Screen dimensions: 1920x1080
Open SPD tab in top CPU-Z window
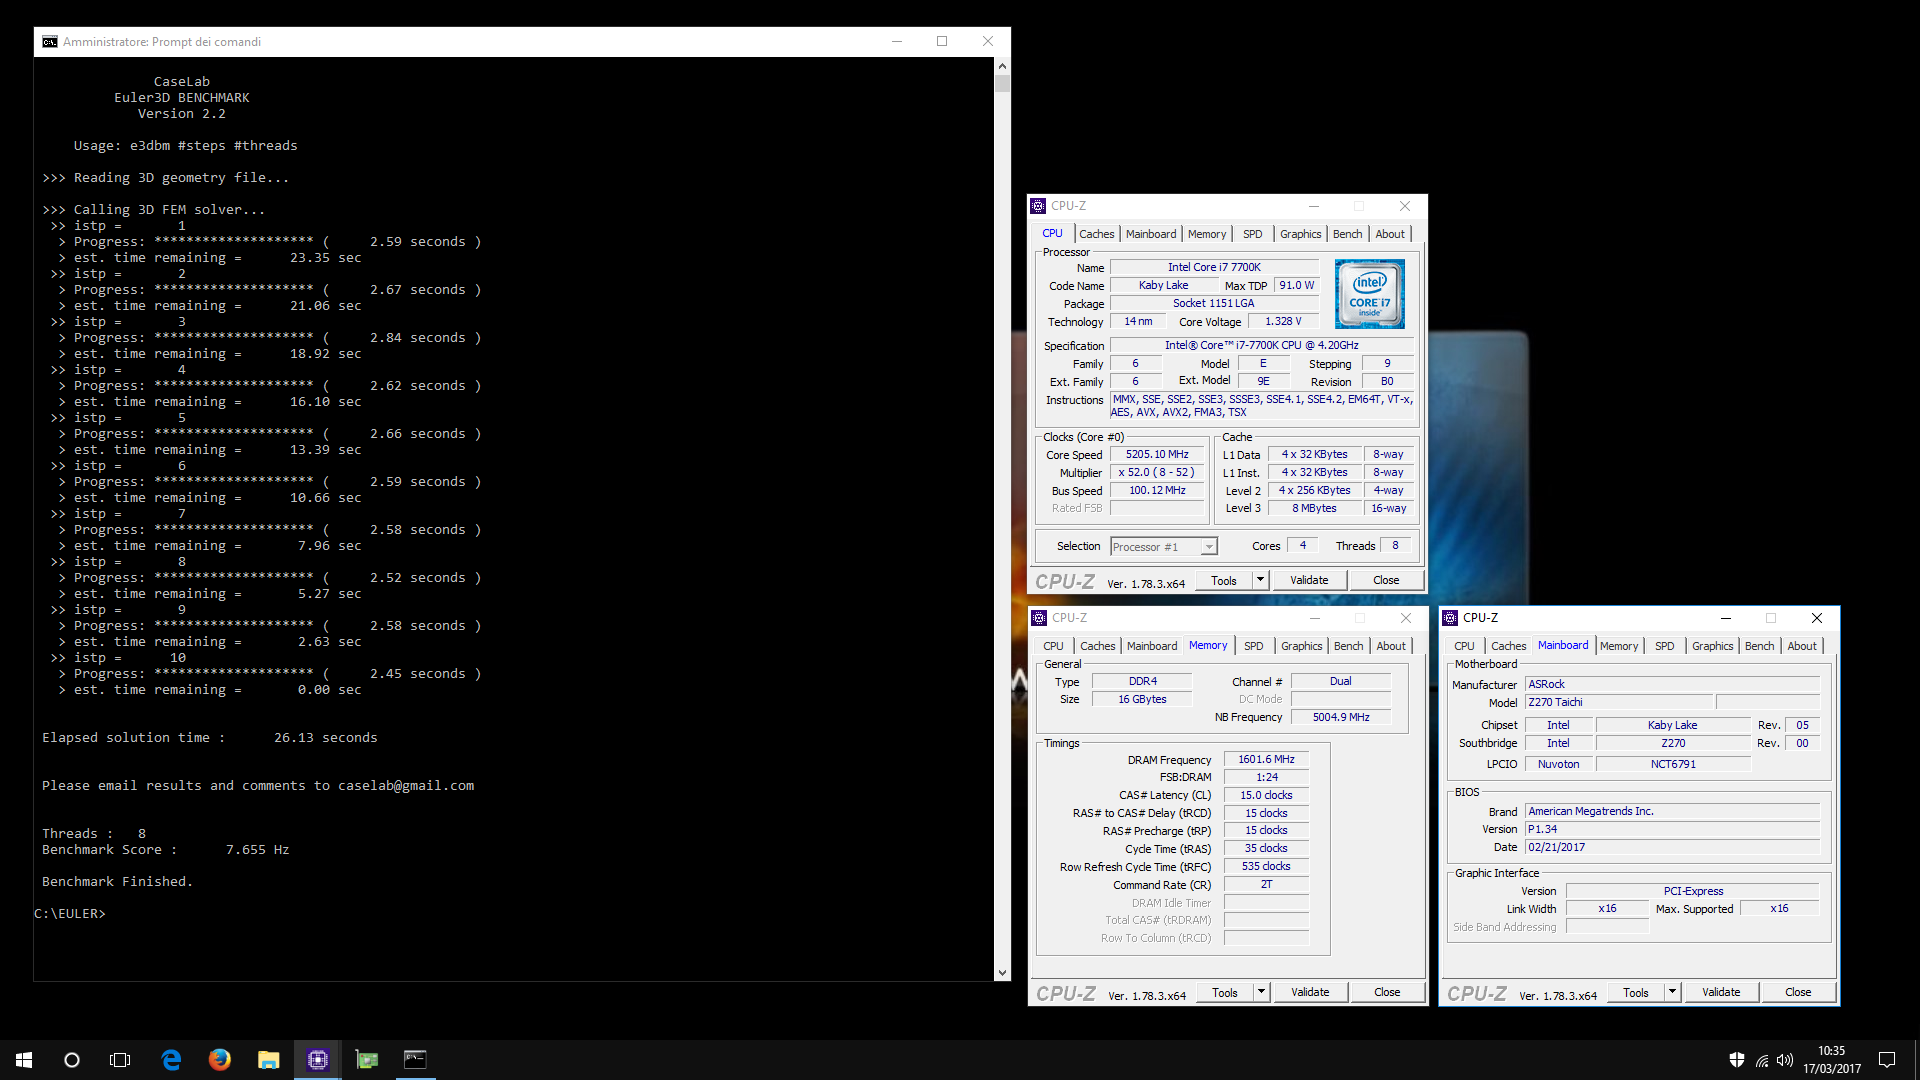1253,234
